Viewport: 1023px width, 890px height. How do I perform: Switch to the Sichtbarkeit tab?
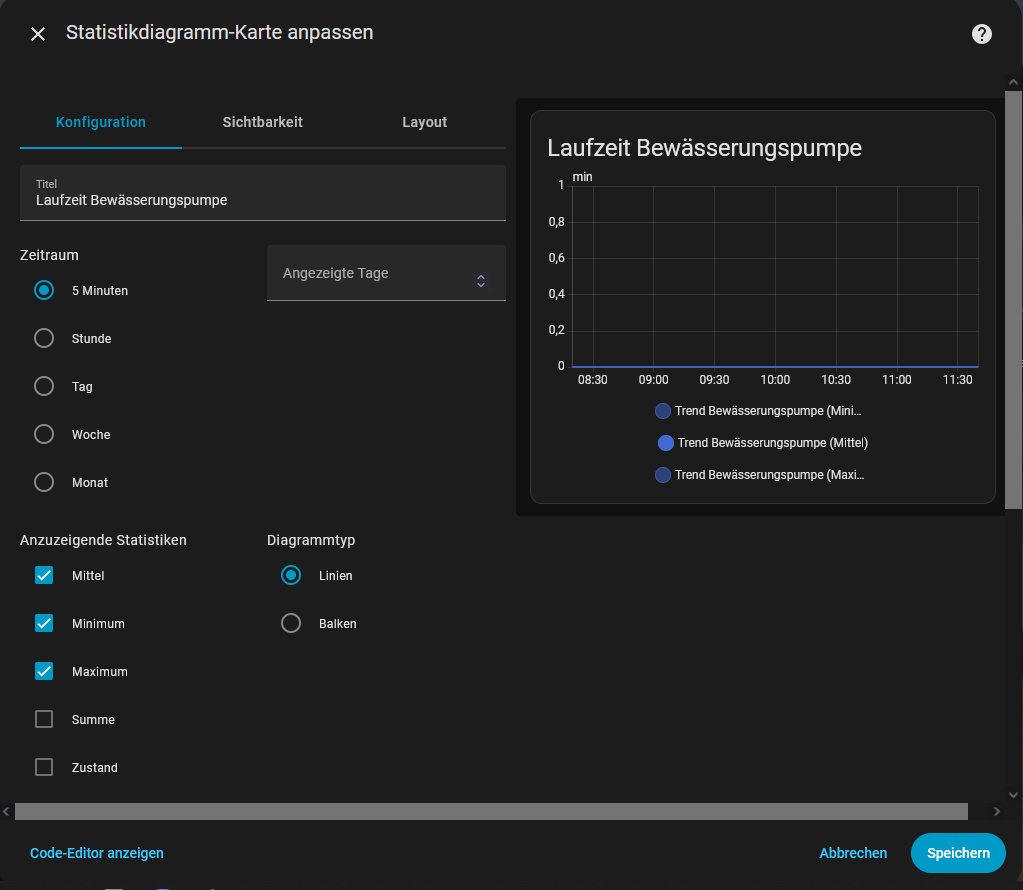pos(262,122)
